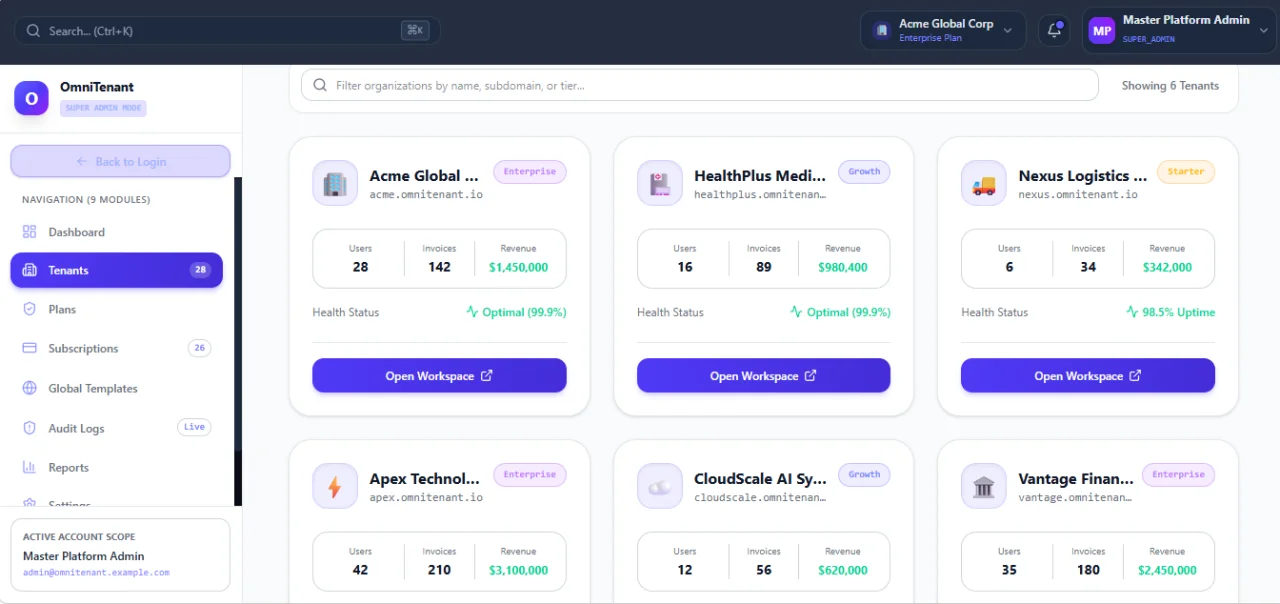The image size is (1280, 604).
Task: Open the Reports module
Action: 117,467
